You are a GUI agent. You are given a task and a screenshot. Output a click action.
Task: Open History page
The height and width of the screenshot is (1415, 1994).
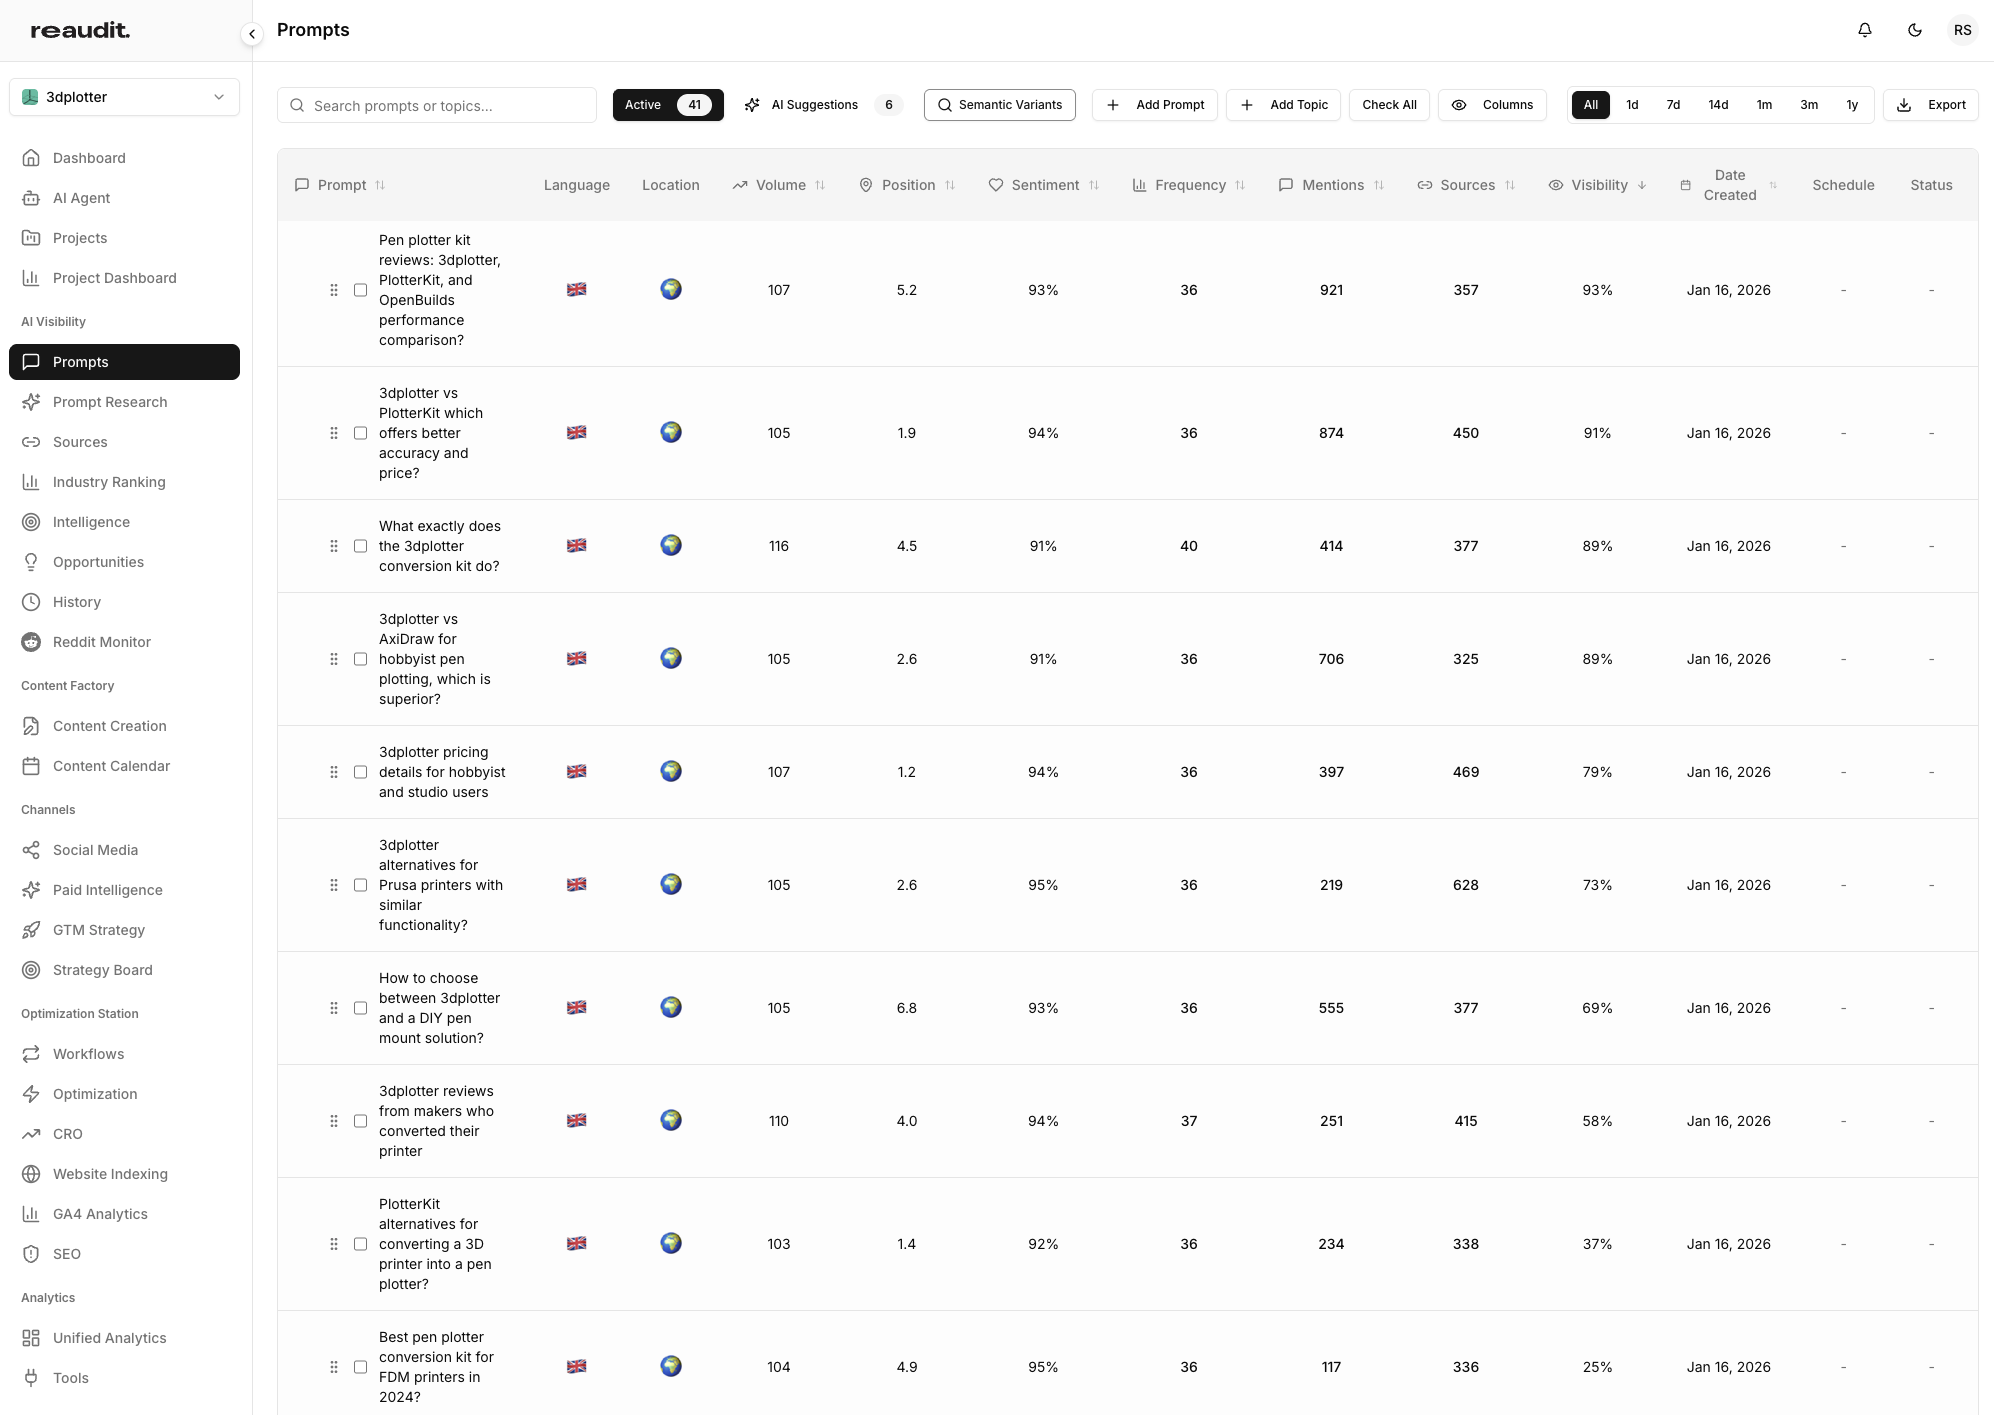click(124, 602)
